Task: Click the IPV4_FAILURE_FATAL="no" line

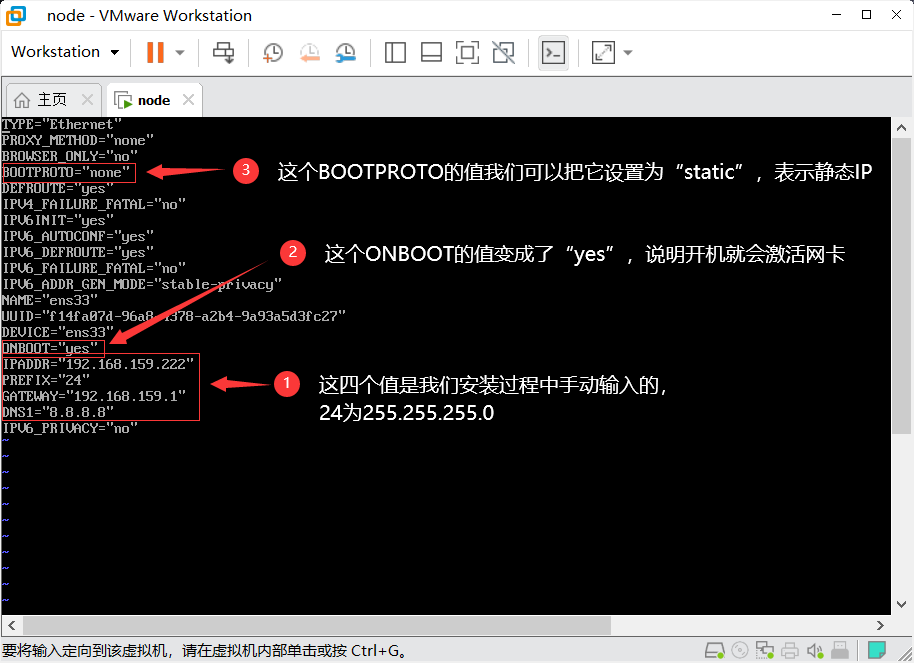Action: coord(94,205)
